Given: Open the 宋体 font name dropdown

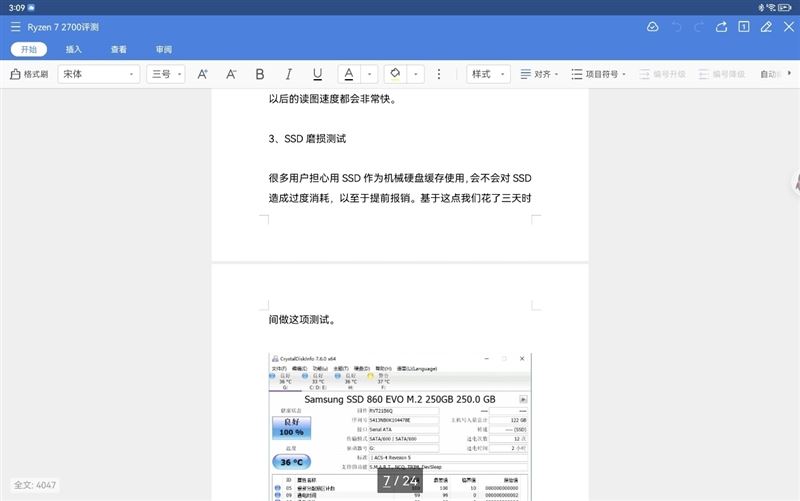Looking at the screenshot, I should pyautogui.click(x=98, y=74).
